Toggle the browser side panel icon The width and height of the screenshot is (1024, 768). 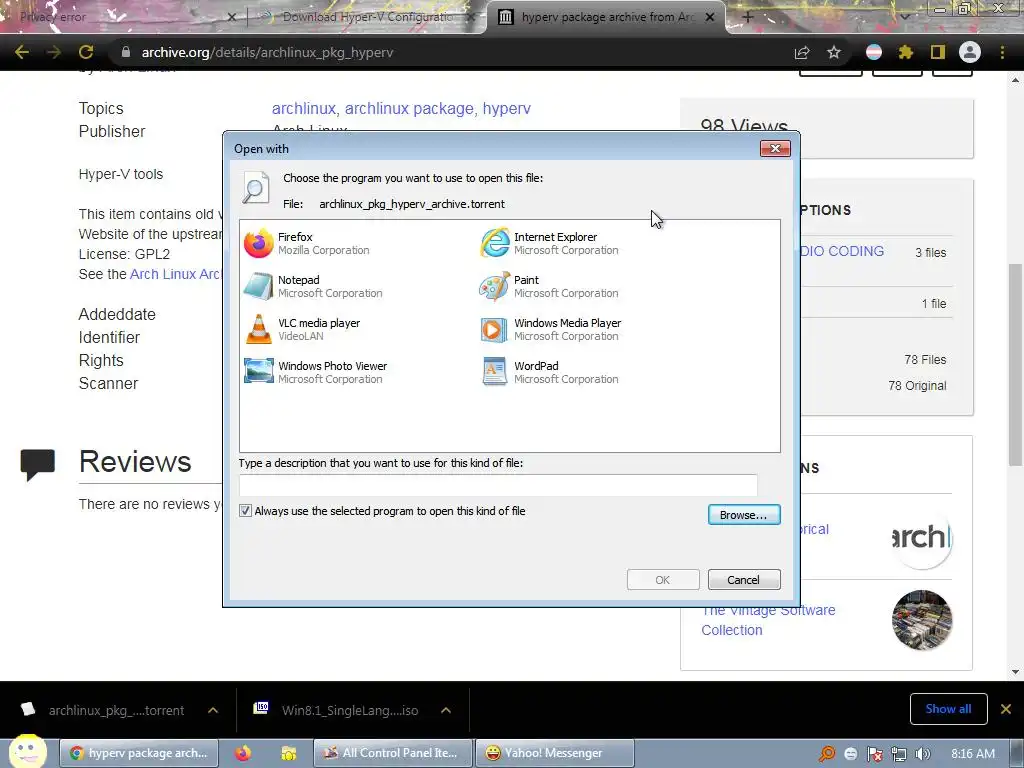937,52
